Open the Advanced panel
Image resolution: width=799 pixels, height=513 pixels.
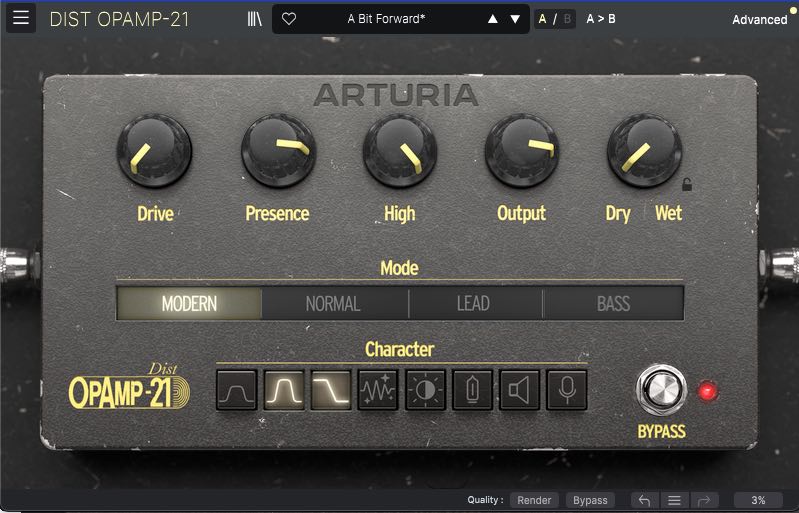(759, 20)
